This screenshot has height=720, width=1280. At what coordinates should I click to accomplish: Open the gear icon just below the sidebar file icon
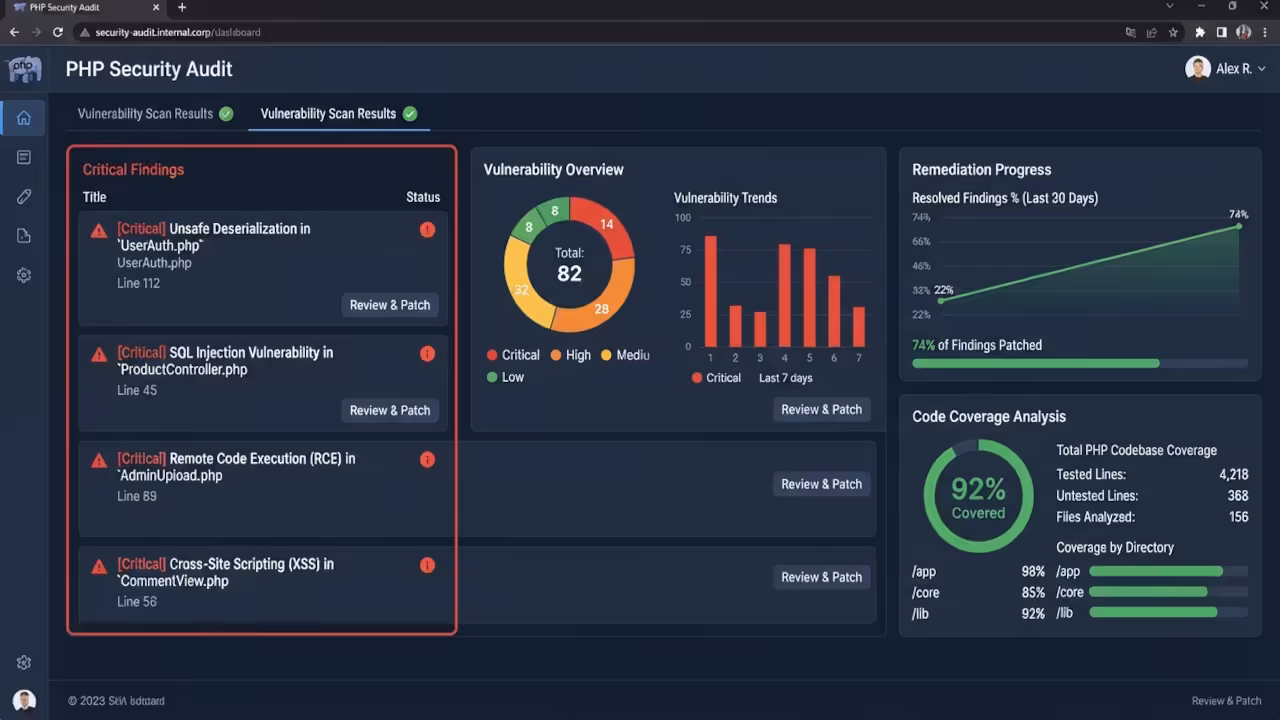coord(24,275)
